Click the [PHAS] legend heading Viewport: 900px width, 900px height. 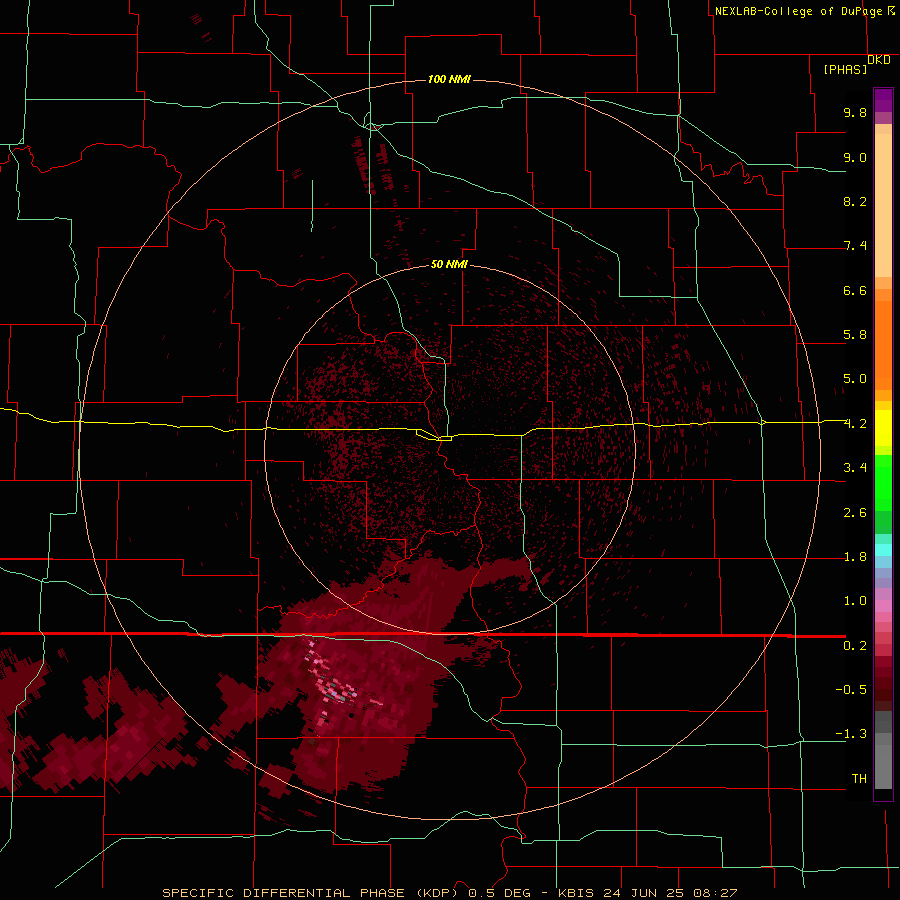845,69
